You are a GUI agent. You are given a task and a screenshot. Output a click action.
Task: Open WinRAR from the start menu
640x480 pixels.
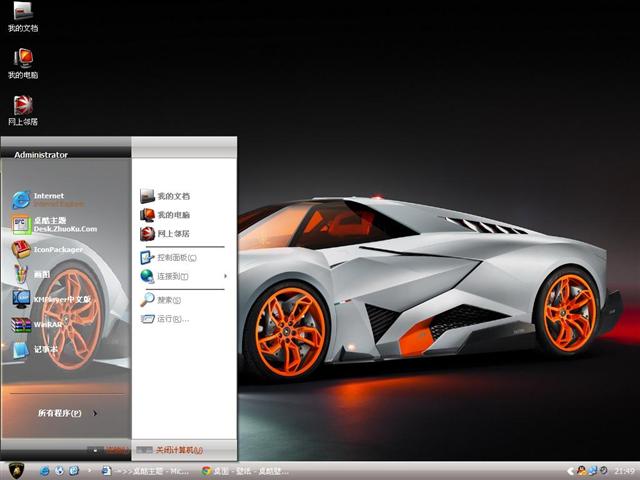coord(38,324)
